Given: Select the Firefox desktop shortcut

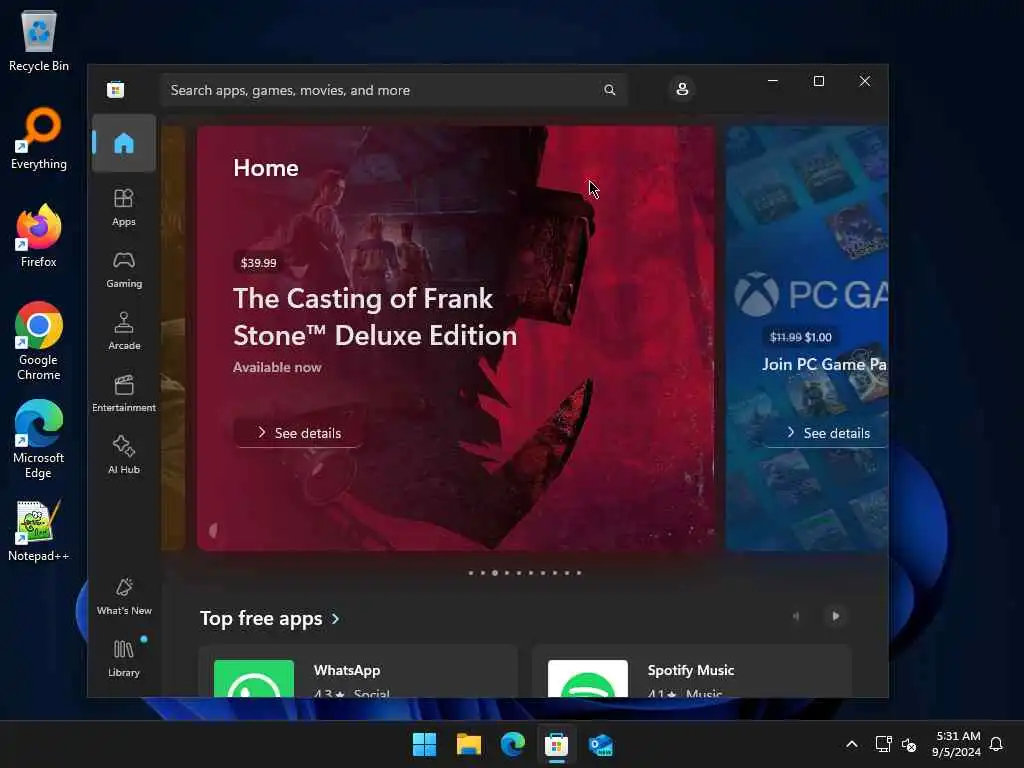Looking at the screenshot, I should coord(39,236).
